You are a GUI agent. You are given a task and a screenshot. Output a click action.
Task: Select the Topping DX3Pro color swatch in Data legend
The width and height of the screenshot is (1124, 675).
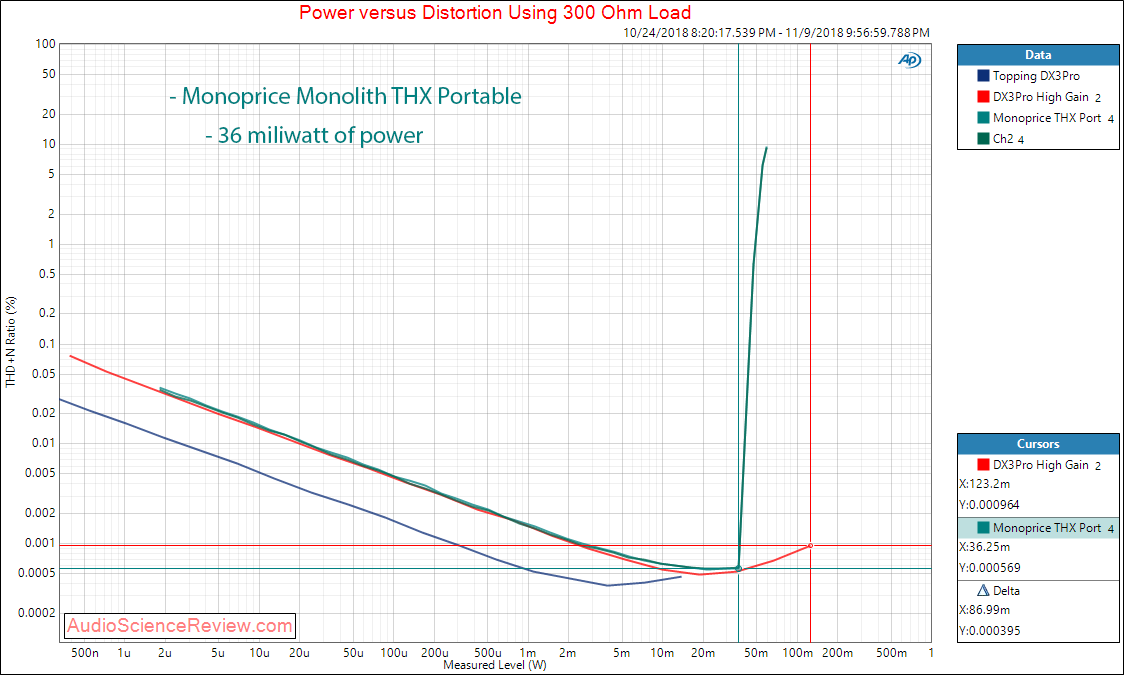[x=984, y=76]
